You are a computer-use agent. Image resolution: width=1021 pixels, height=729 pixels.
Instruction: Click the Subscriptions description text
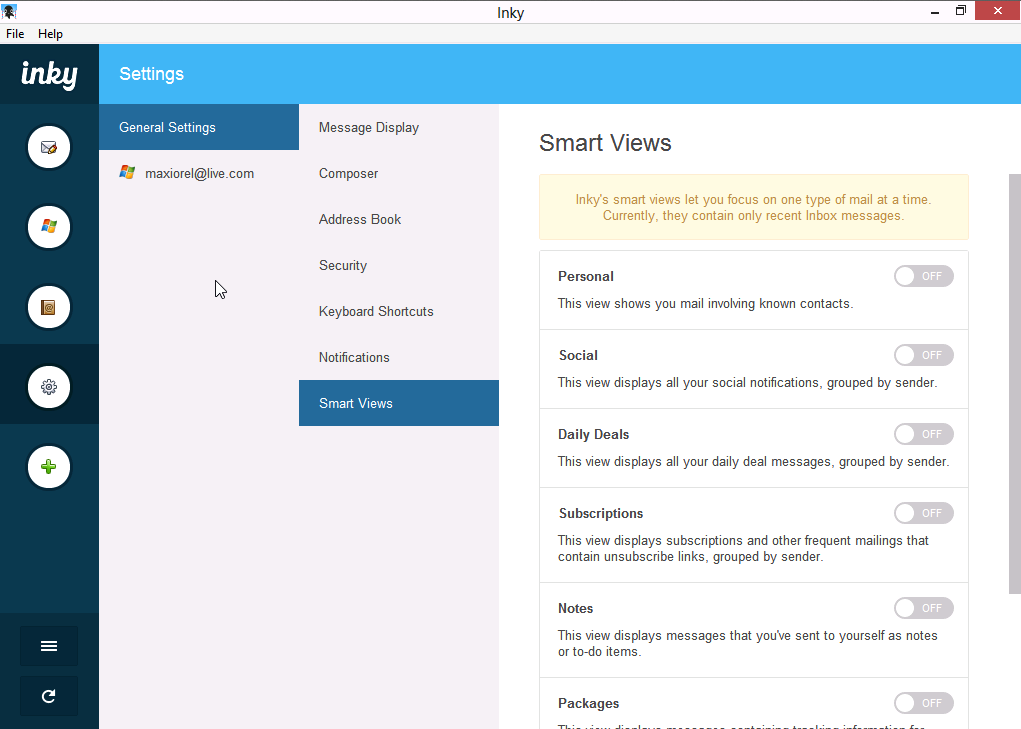click(x=743, y=549)
